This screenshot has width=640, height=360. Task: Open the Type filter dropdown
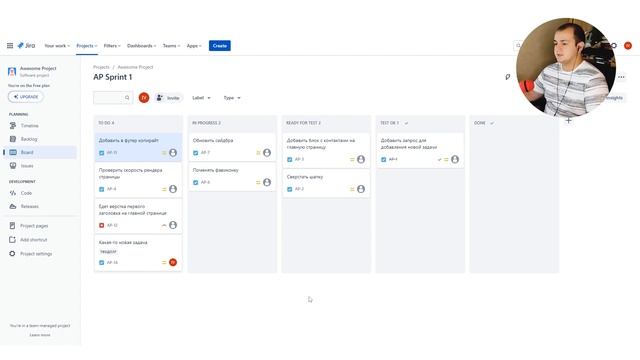point(232,98)
